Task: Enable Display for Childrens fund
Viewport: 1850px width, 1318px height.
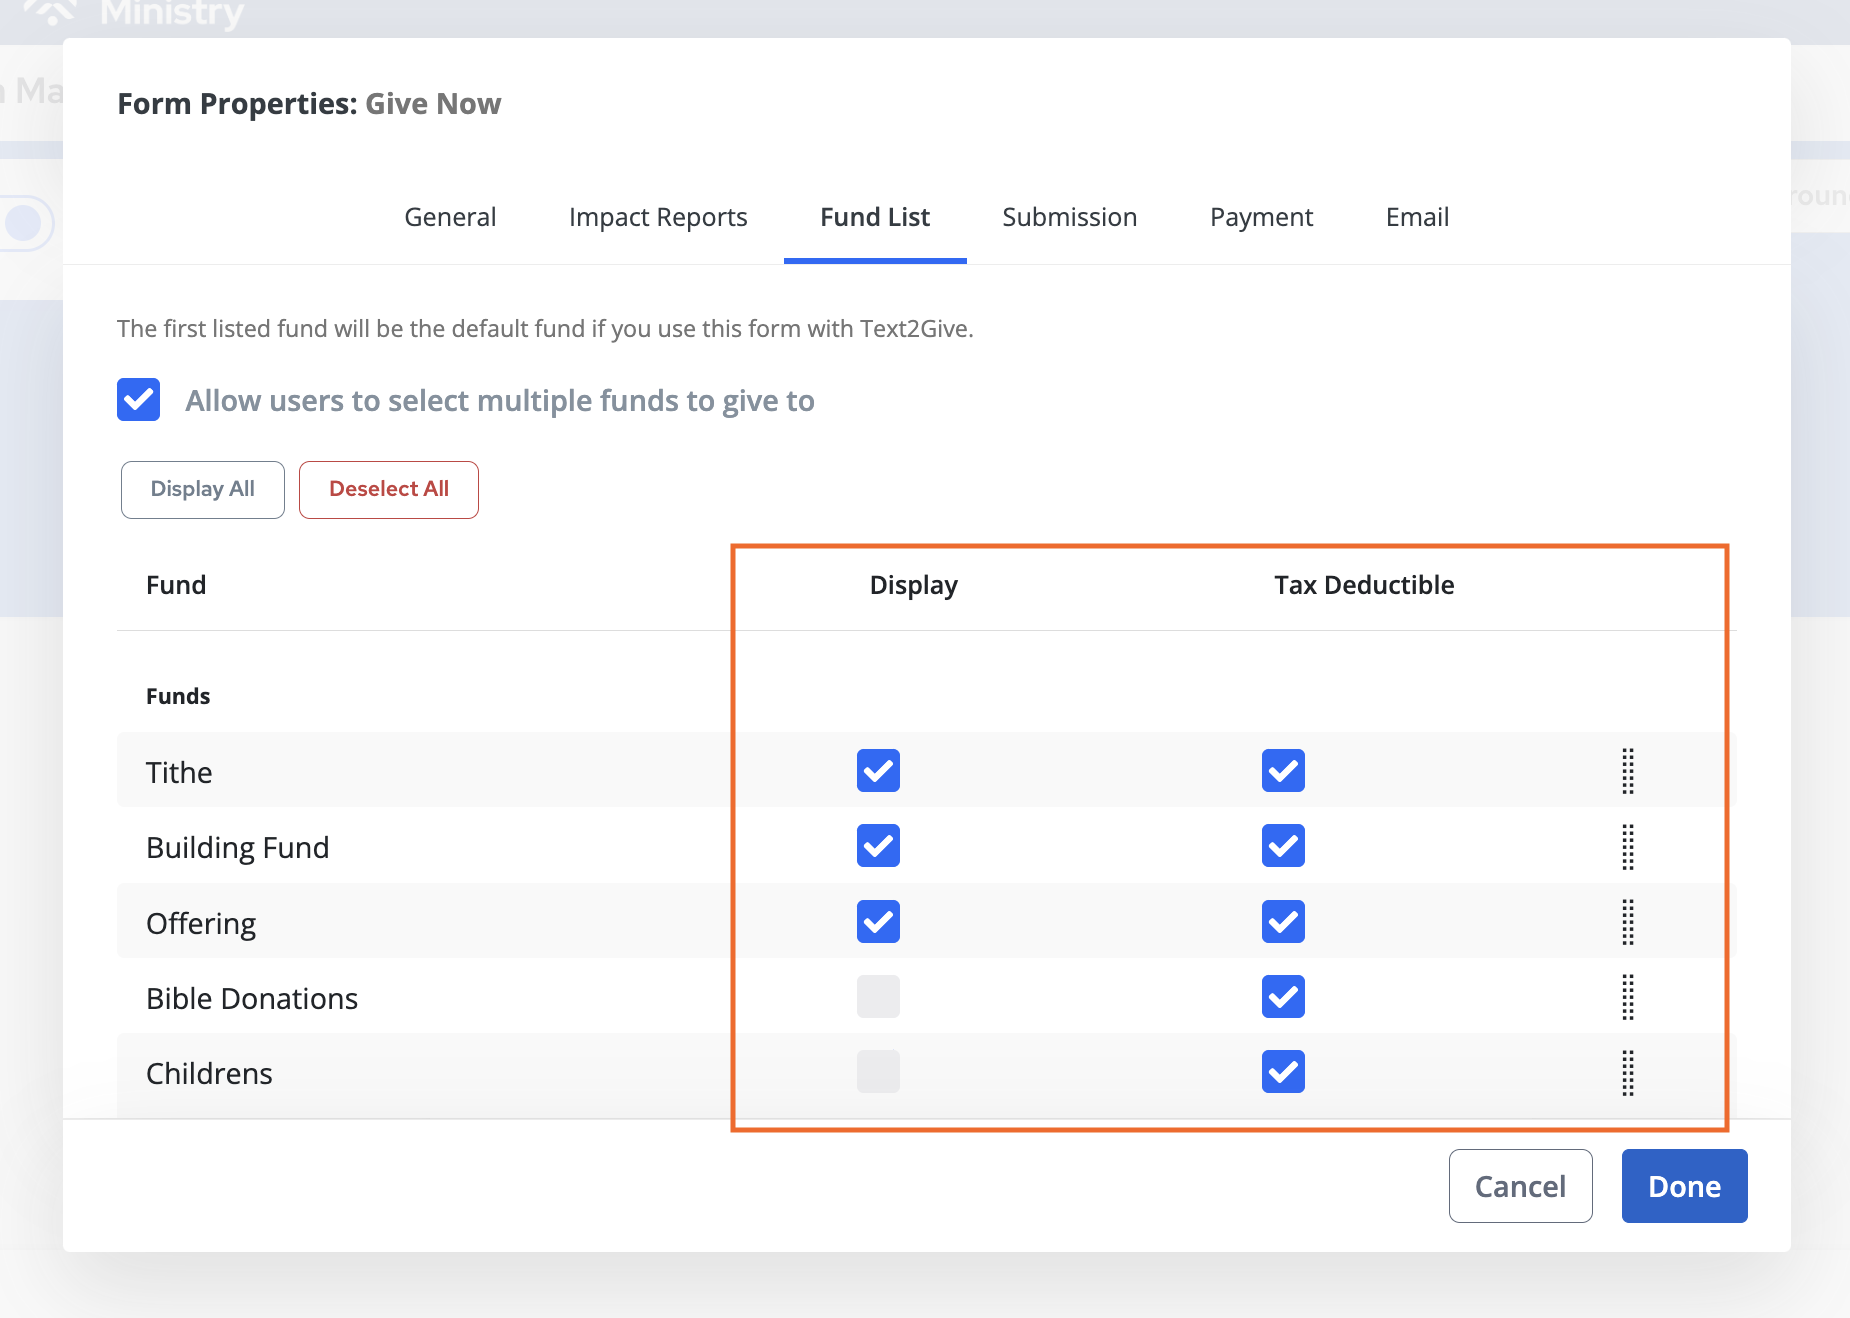Action: [878, 1072]
